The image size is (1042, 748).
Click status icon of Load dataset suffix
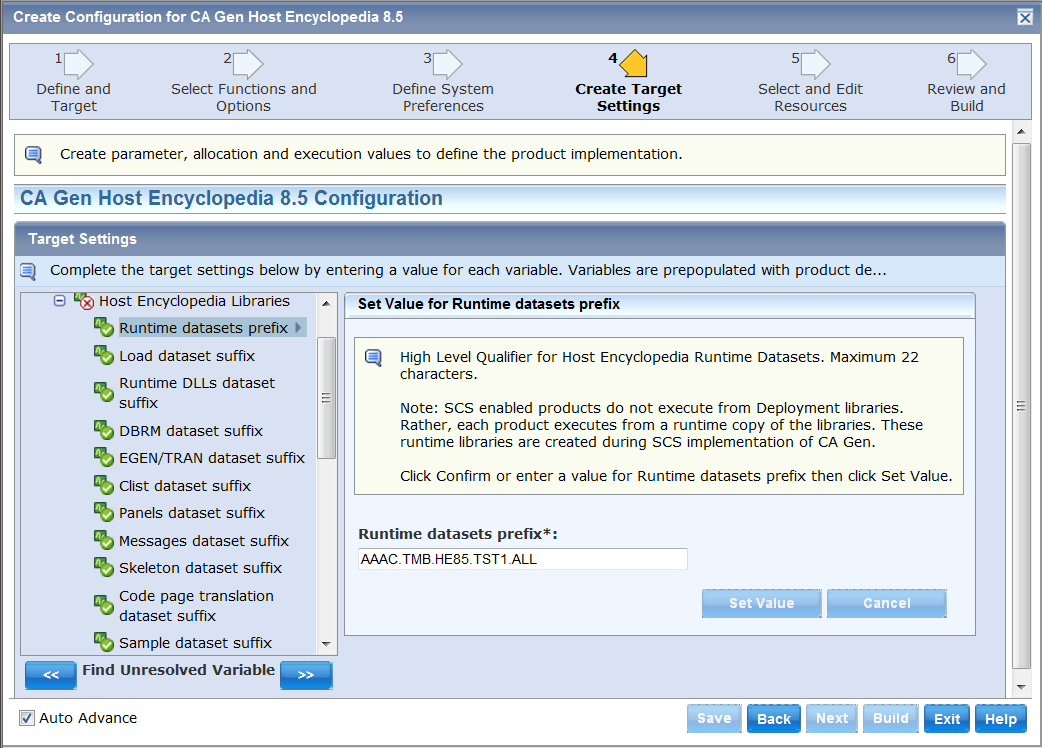(x=104, y=355)
